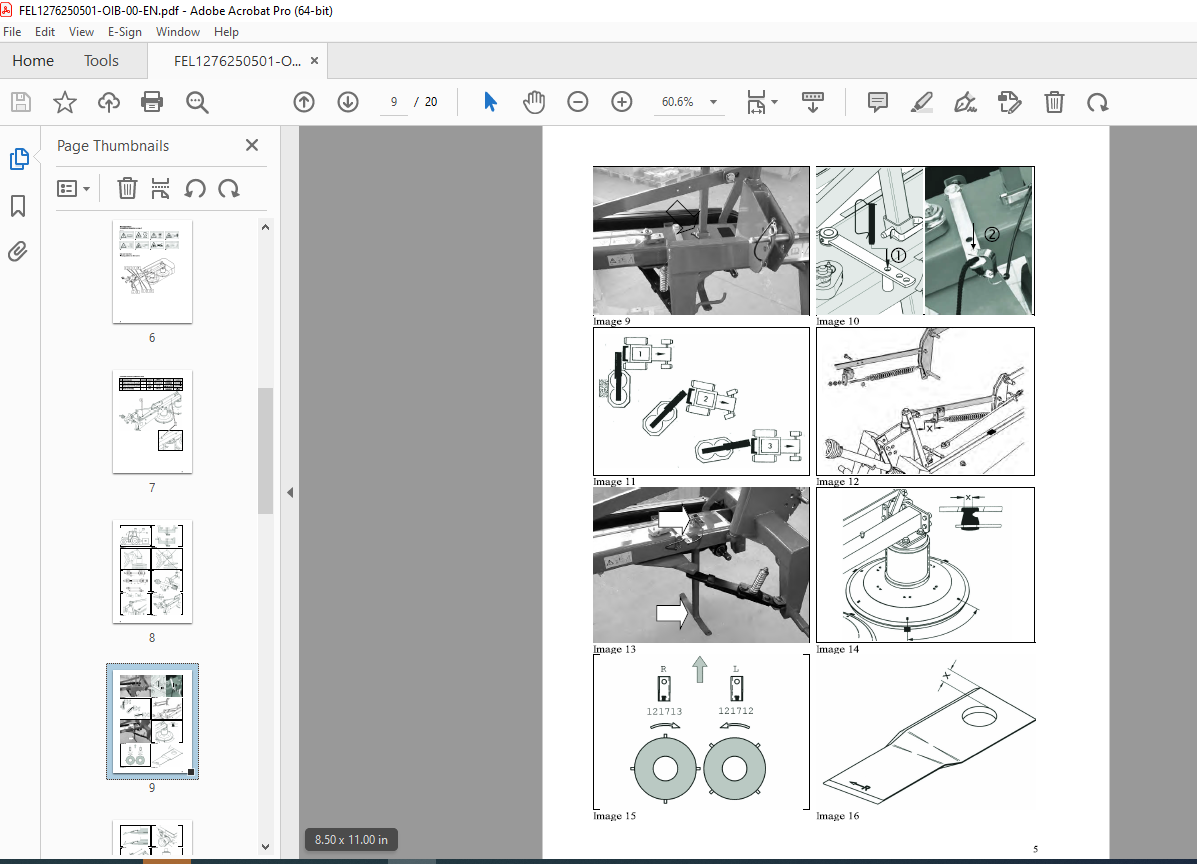1197x864 pixels.
Task: Click the Image 12 caption text
Action: [837, 482]
